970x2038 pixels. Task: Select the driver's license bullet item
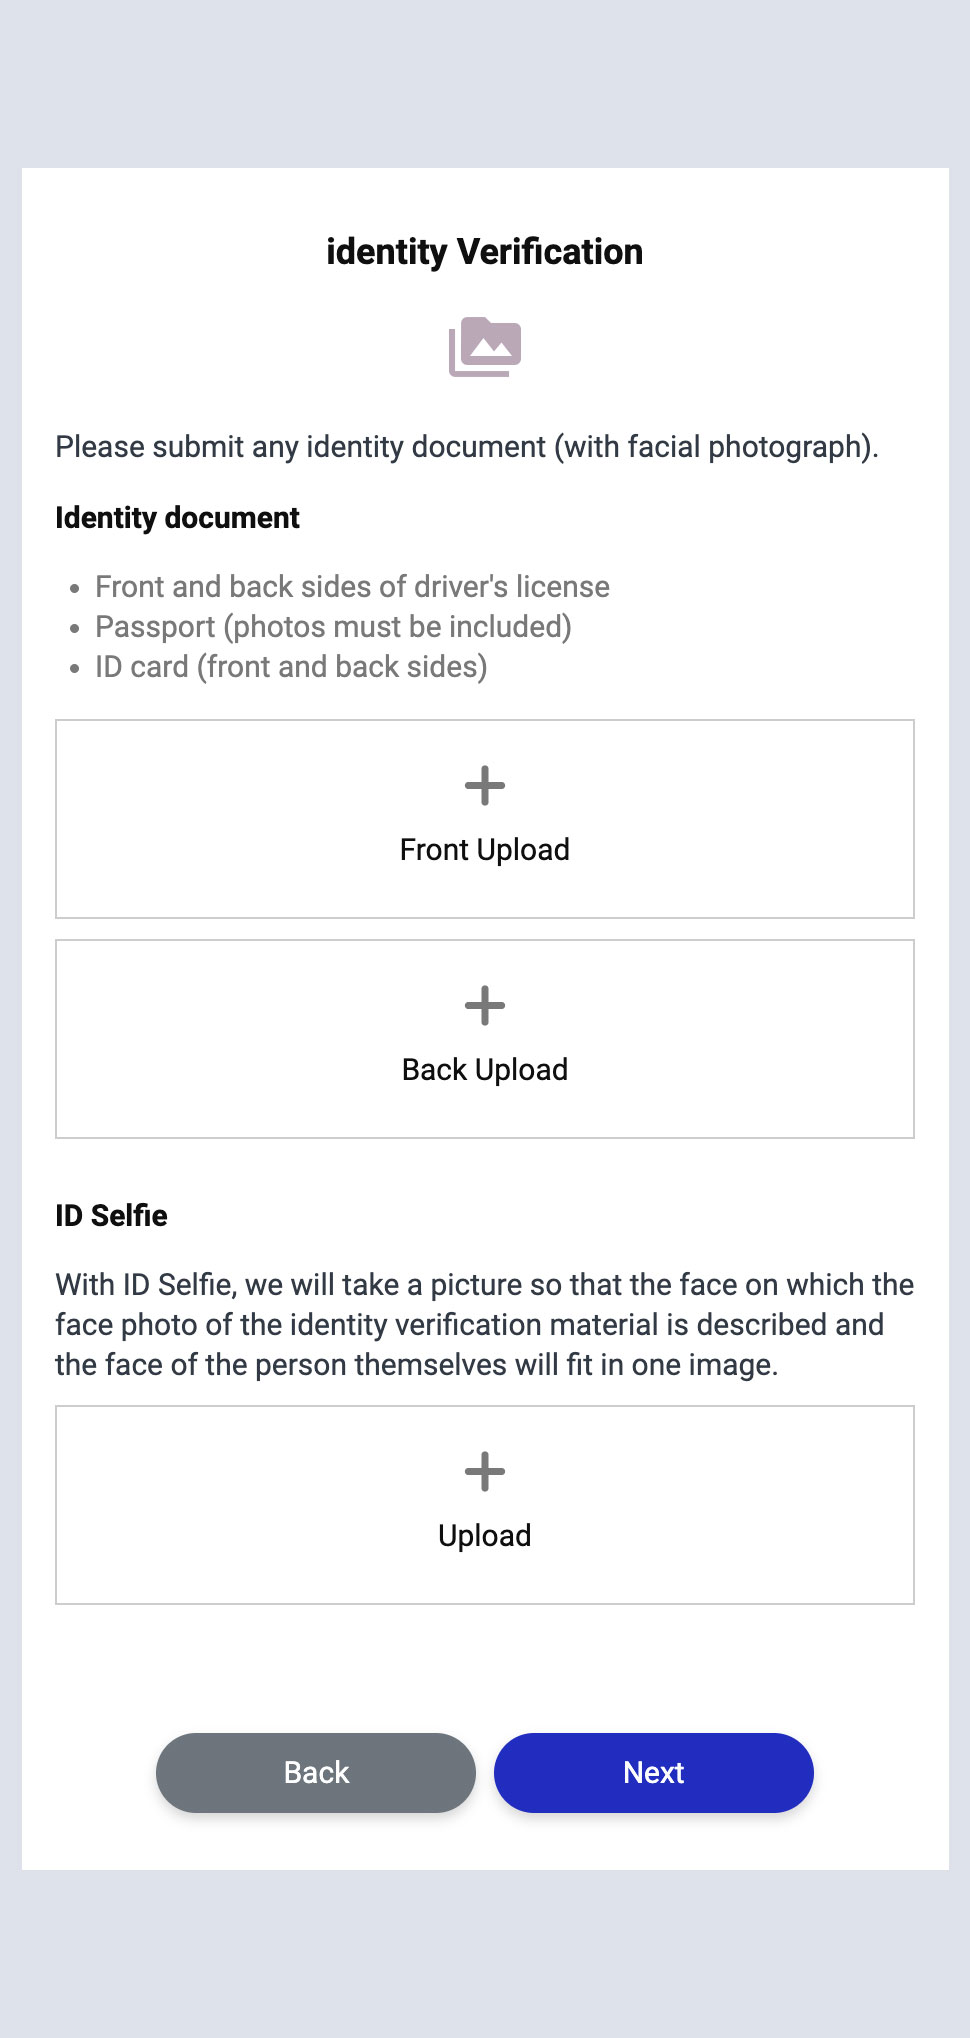pos(352,587)
